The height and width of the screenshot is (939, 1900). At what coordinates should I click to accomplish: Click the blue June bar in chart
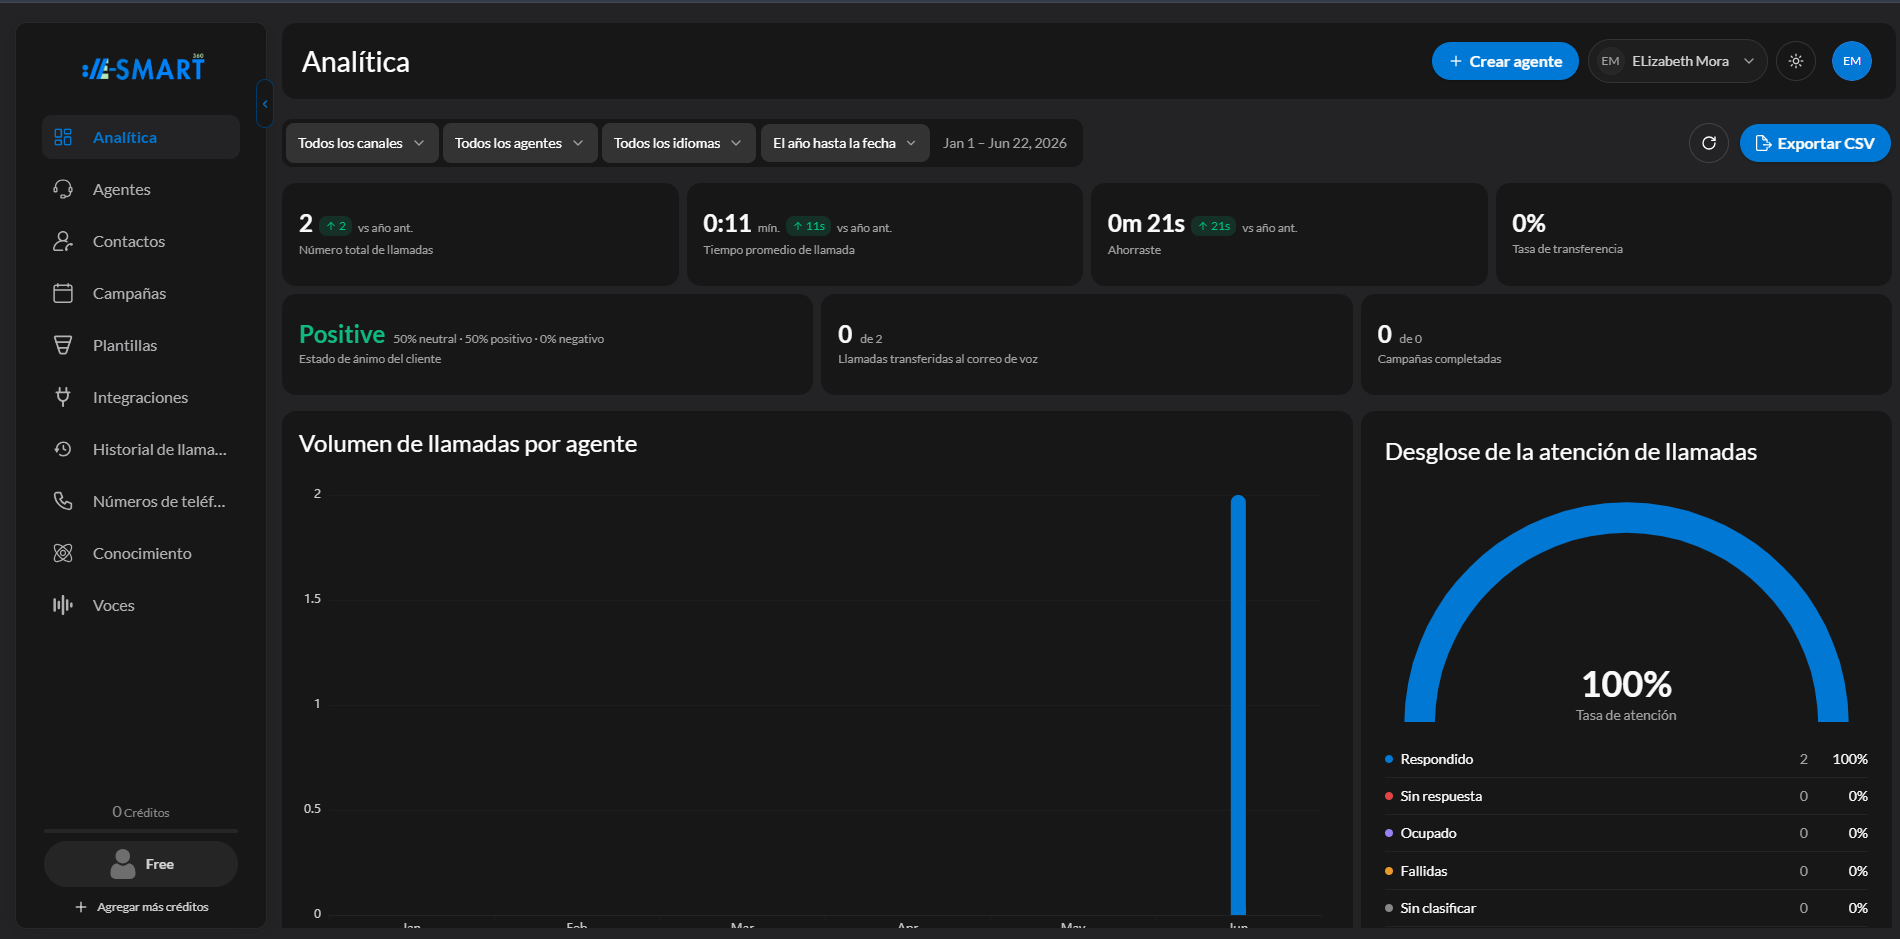tap(1238, 705)
